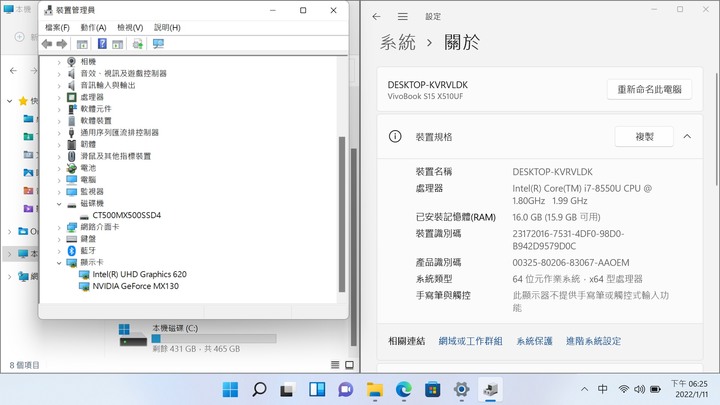Screen dimensions: 720x405
Task: Toggle the 中 input method indicator
Action: 602,389
